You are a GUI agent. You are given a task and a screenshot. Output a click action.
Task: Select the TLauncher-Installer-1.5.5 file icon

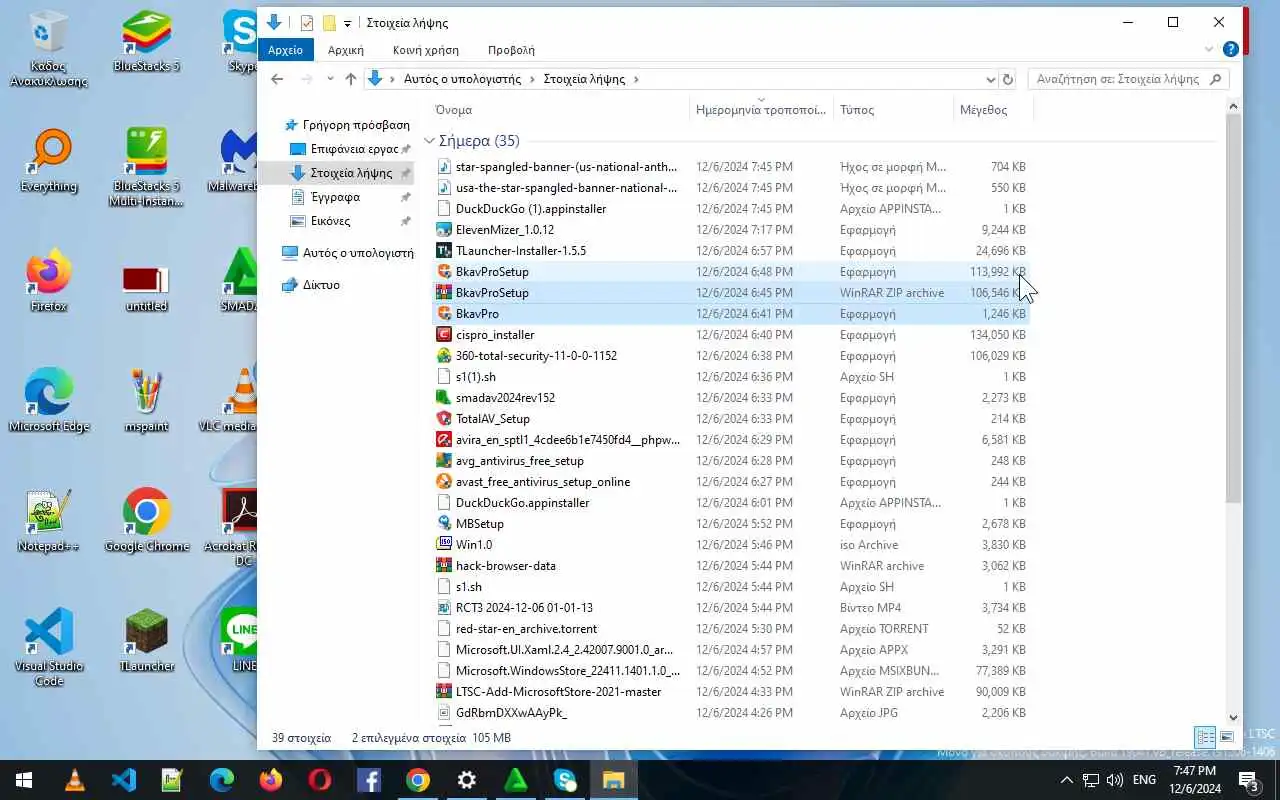tap(445, 251)
